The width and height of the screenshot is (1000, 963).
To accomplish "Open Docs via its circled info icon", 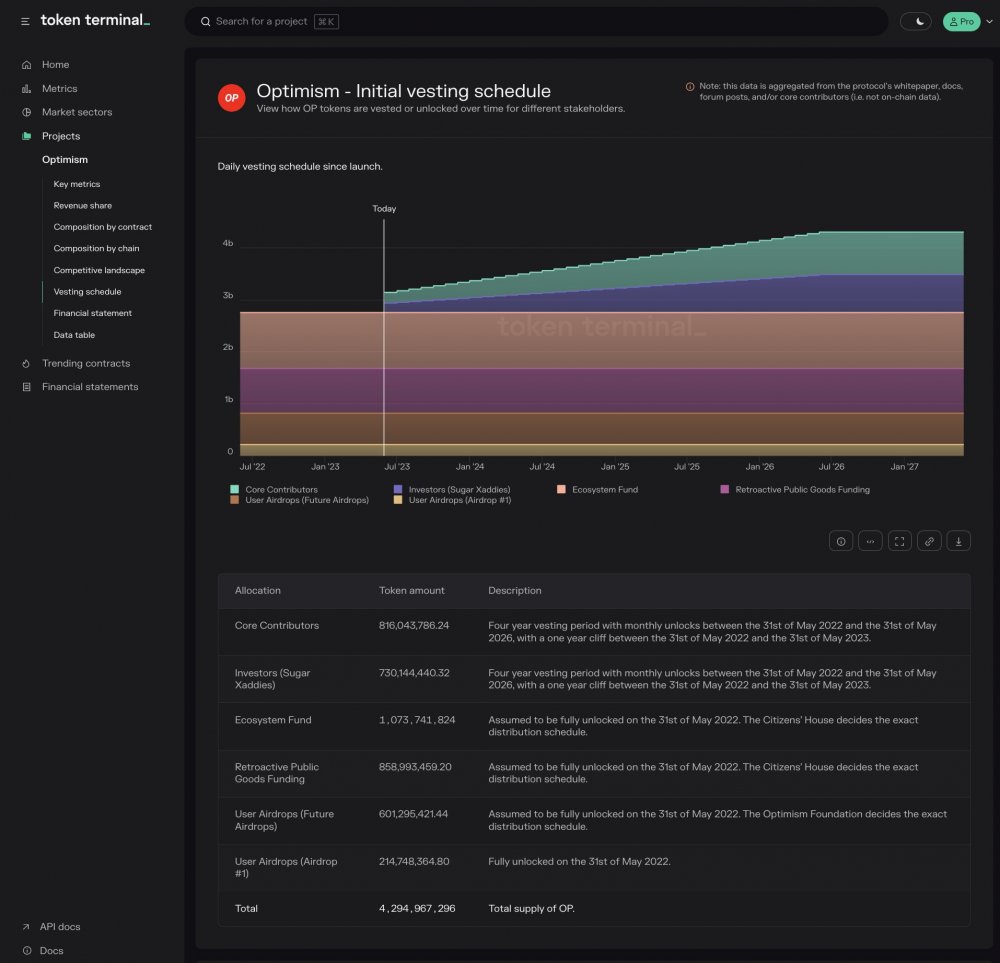I will [x=26, y=951].
